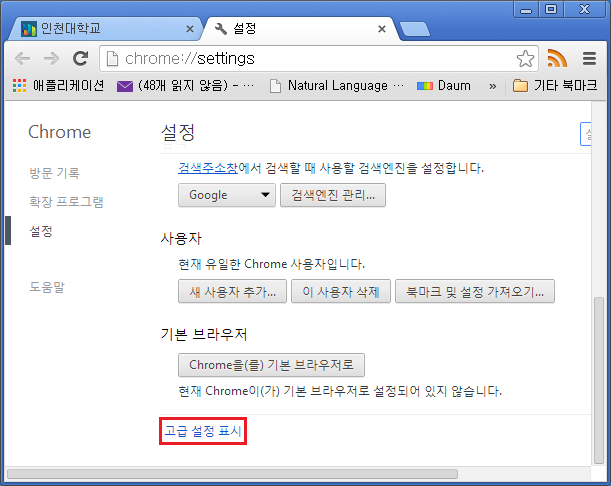The height and width of the screenshot is (486, 611).
Task: Click the vertical scrollbar thumb
Action: (x=599, y=380)
